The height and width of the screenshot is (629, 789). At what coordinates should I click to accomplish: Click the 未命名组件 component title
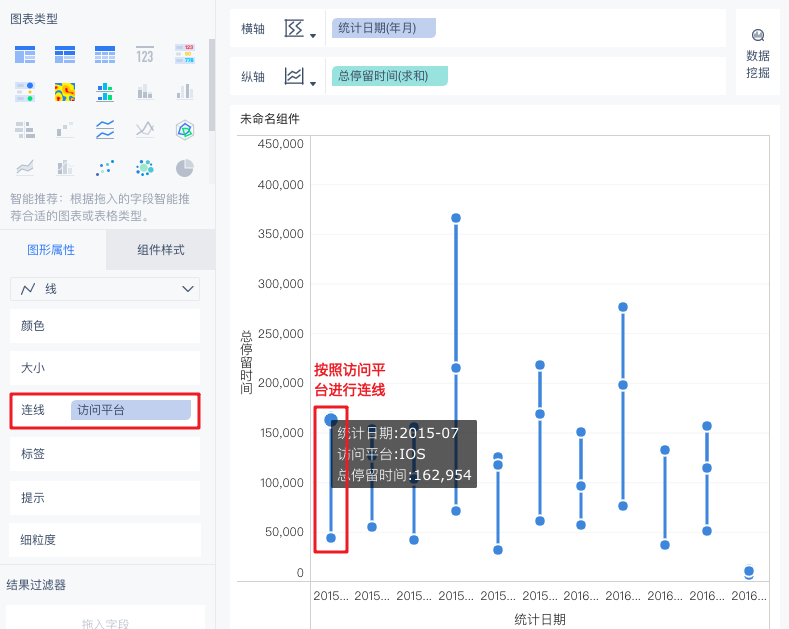click(x=270, y=119)
